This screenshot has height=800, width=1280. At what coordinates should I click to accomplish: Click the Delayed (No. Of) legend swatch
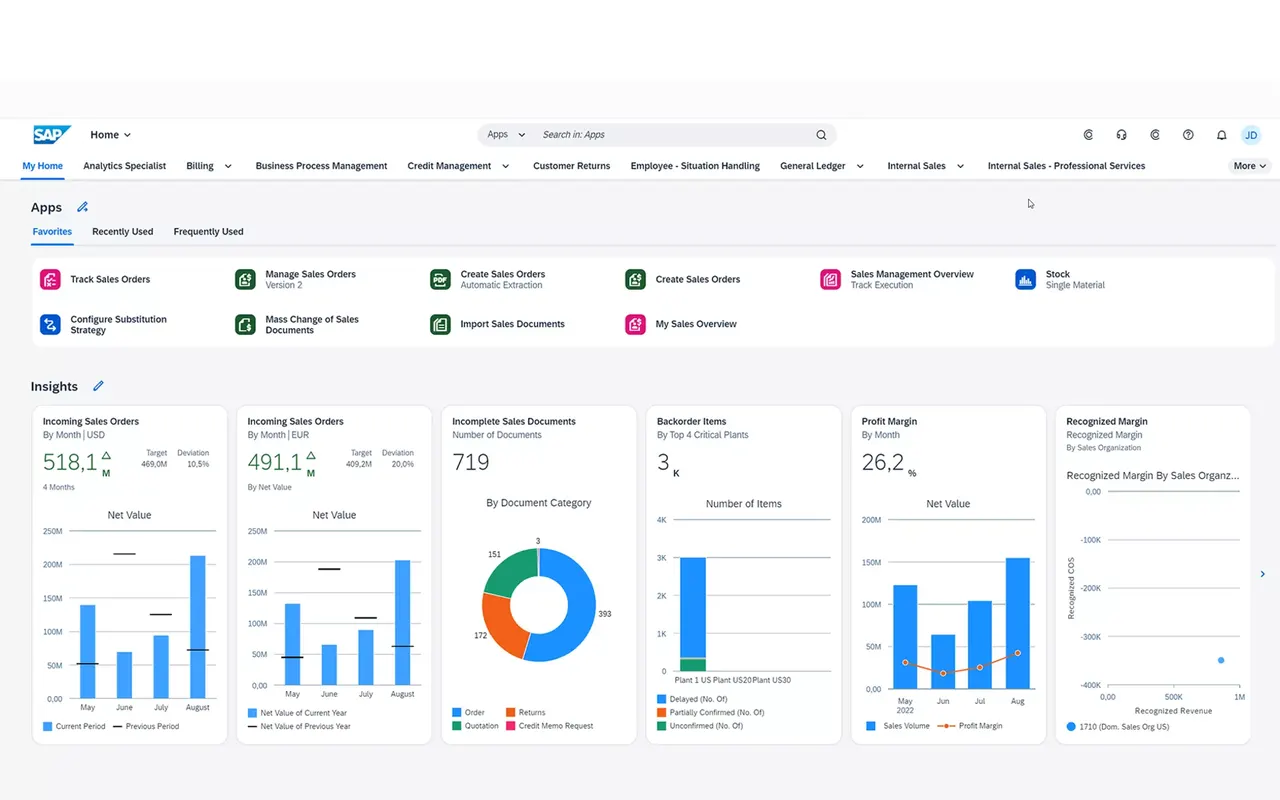click(x=661, y=699)
